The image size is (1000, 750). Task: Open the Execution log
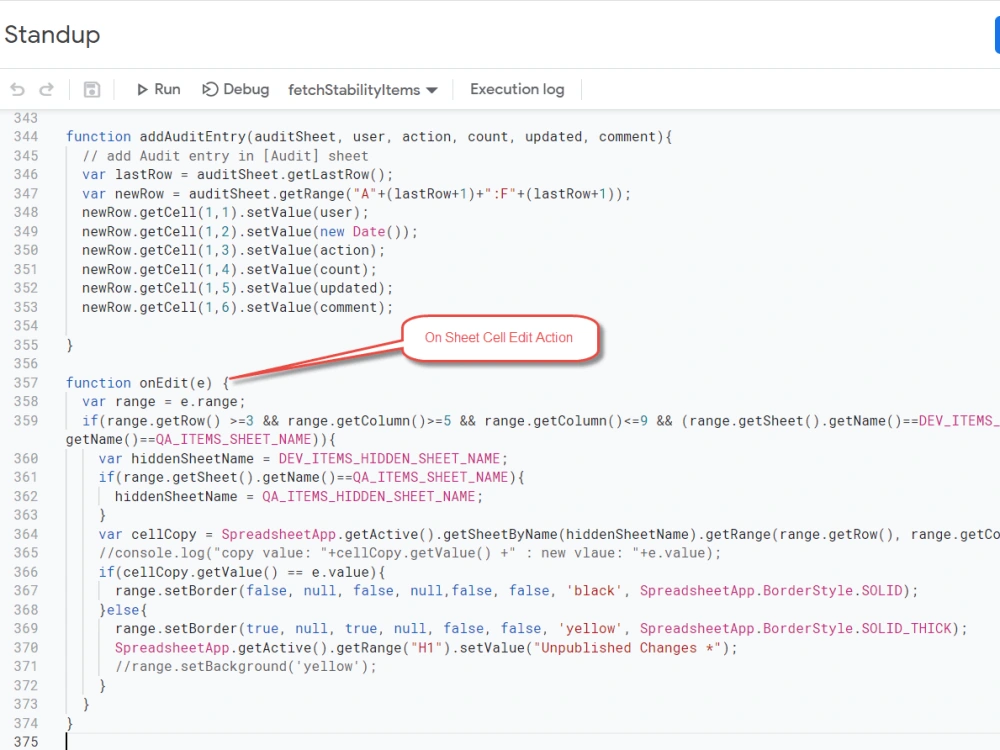517,89
